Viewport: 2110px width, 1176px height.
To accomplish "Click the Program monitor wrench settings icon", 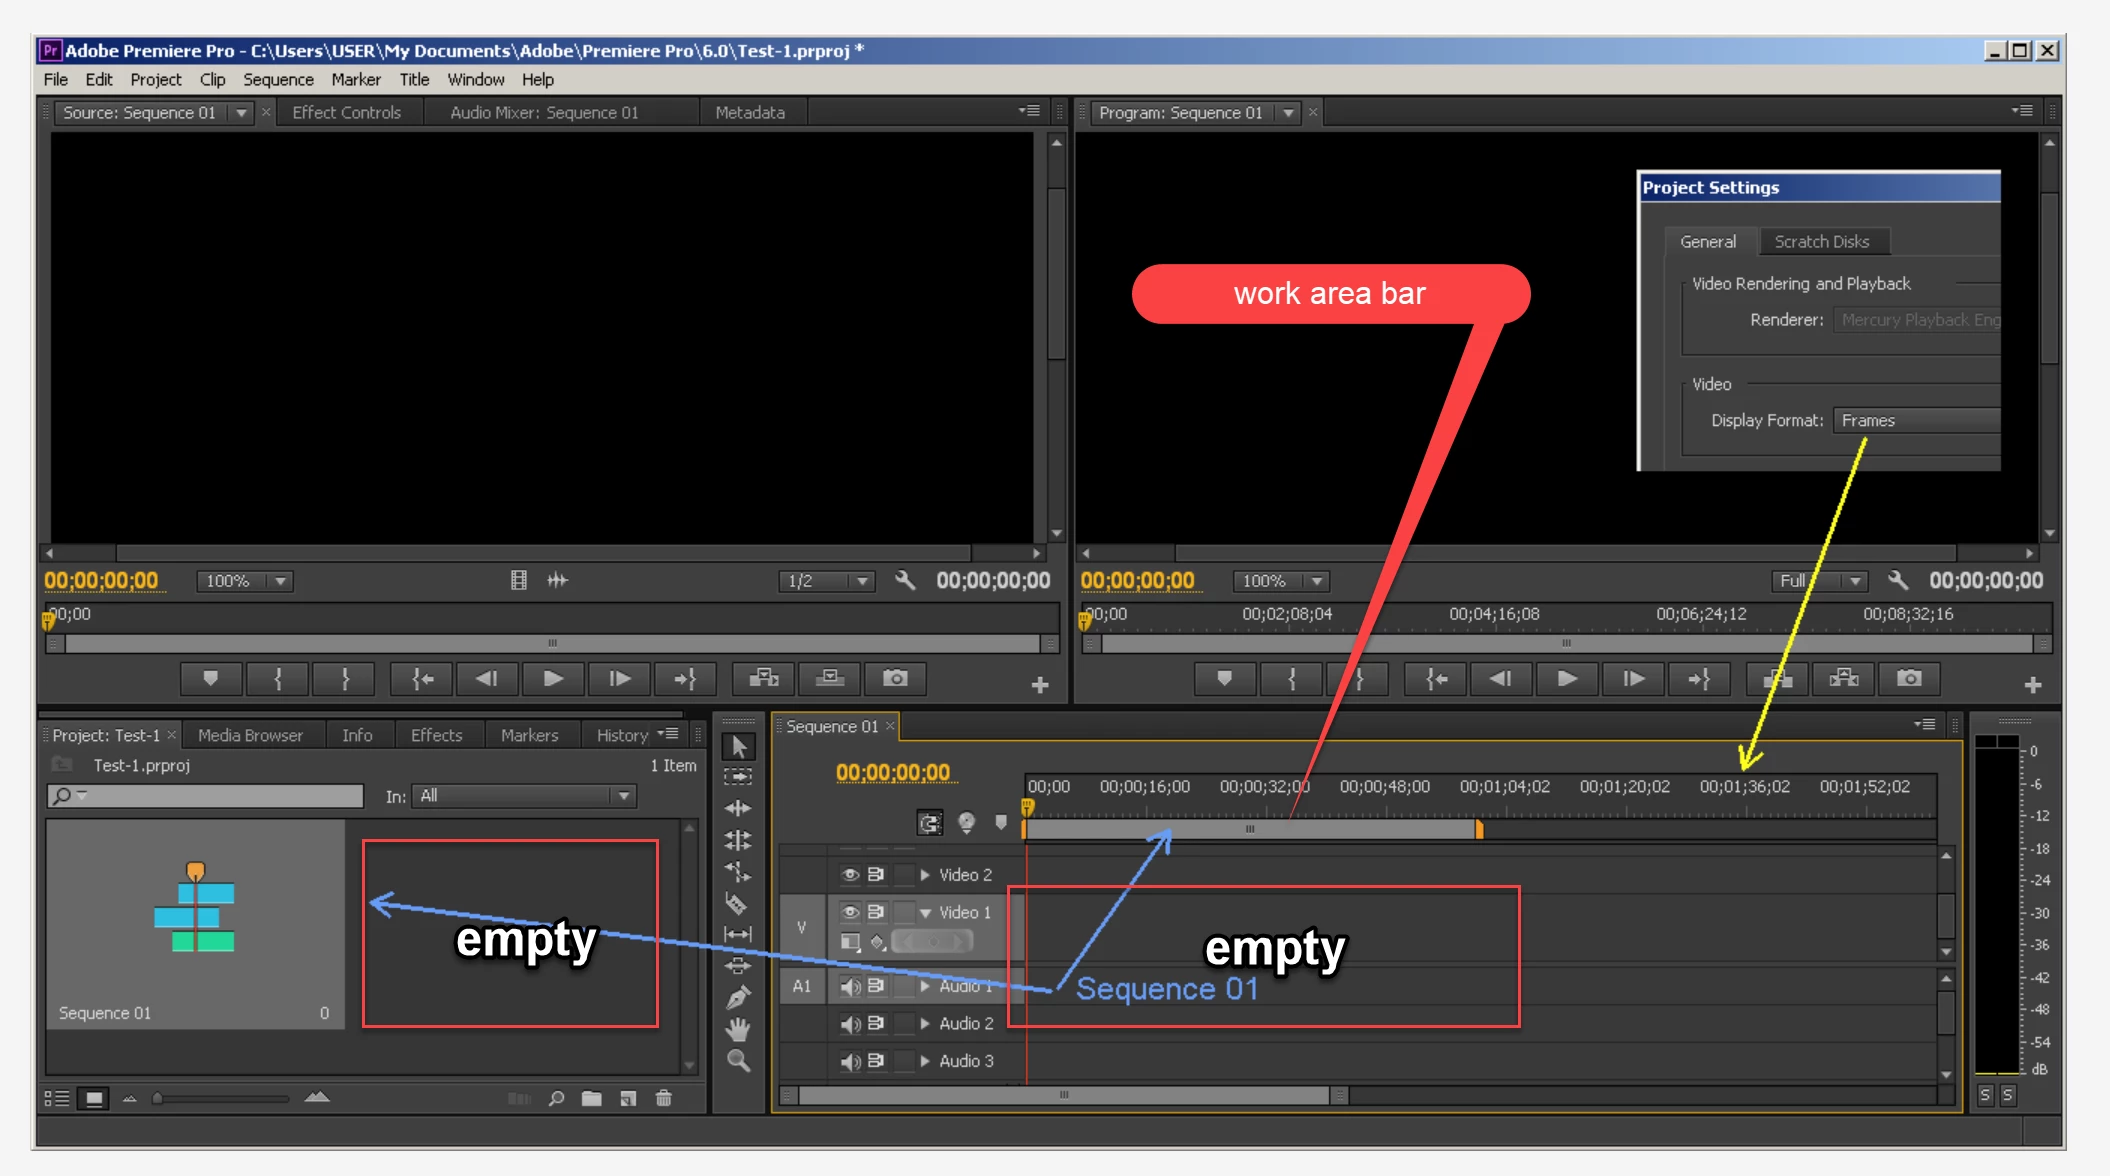I will pyautogui.click(x=1897, y=580).
